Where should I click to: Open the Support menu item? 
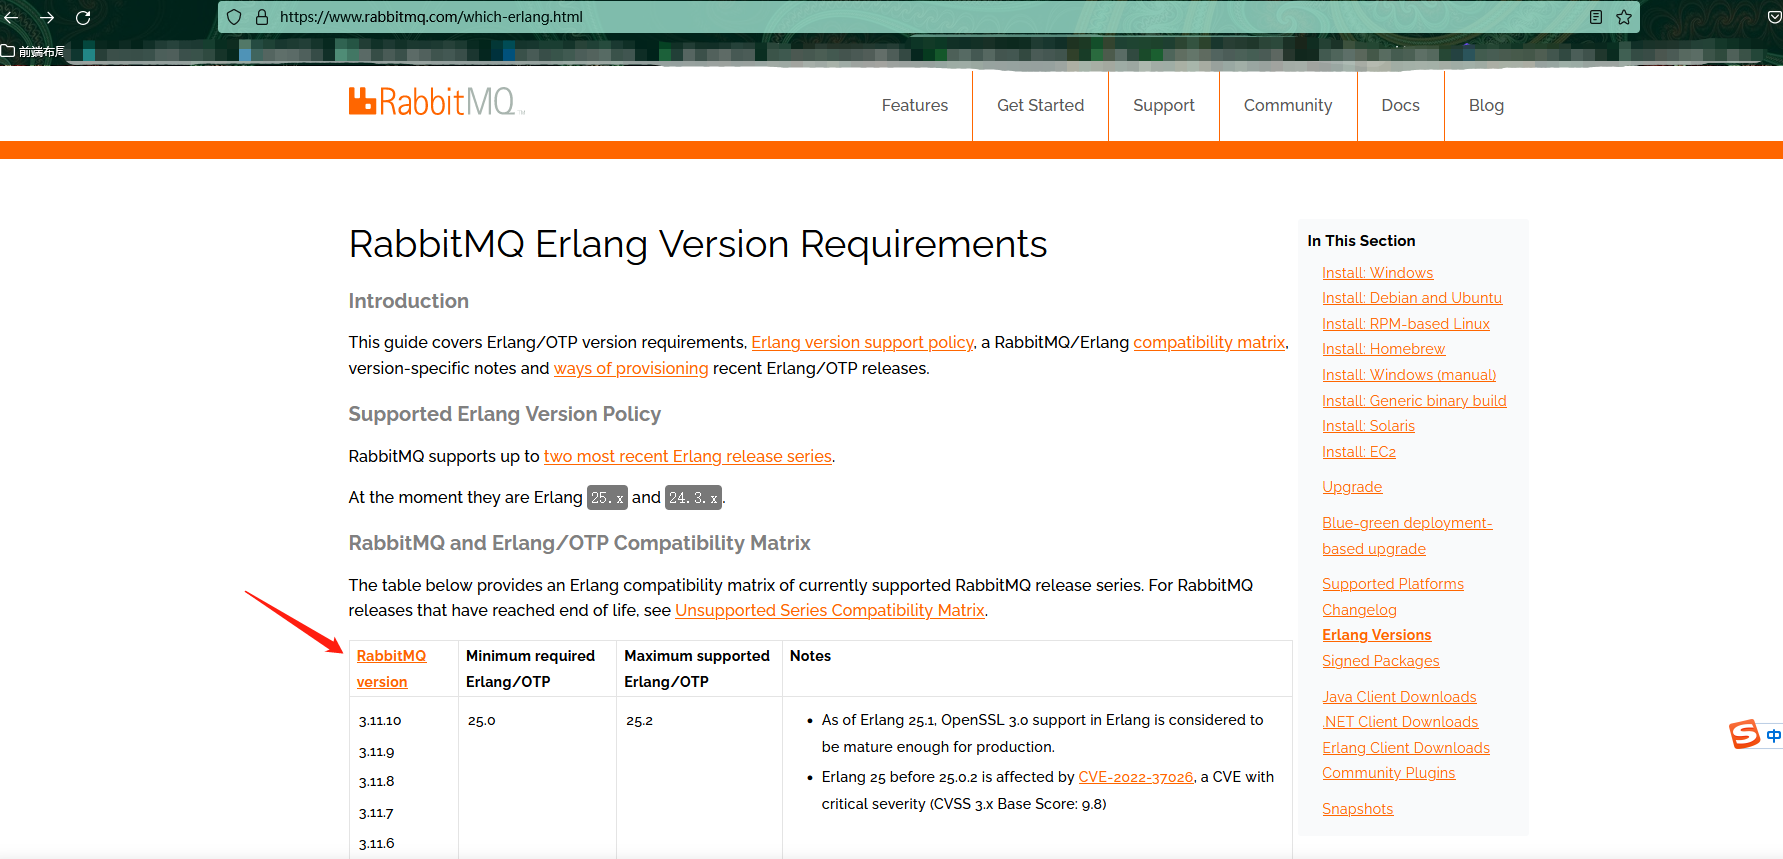pyautogui.click(x=1163, y=105)
